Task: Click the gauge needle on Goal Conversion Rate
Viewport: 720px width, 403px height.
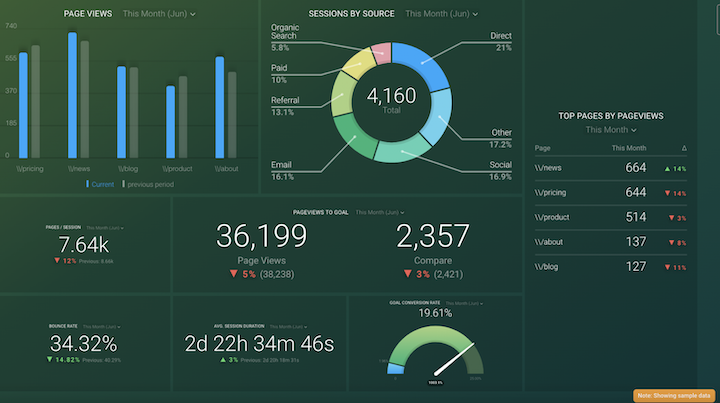Action: (454, 359)
